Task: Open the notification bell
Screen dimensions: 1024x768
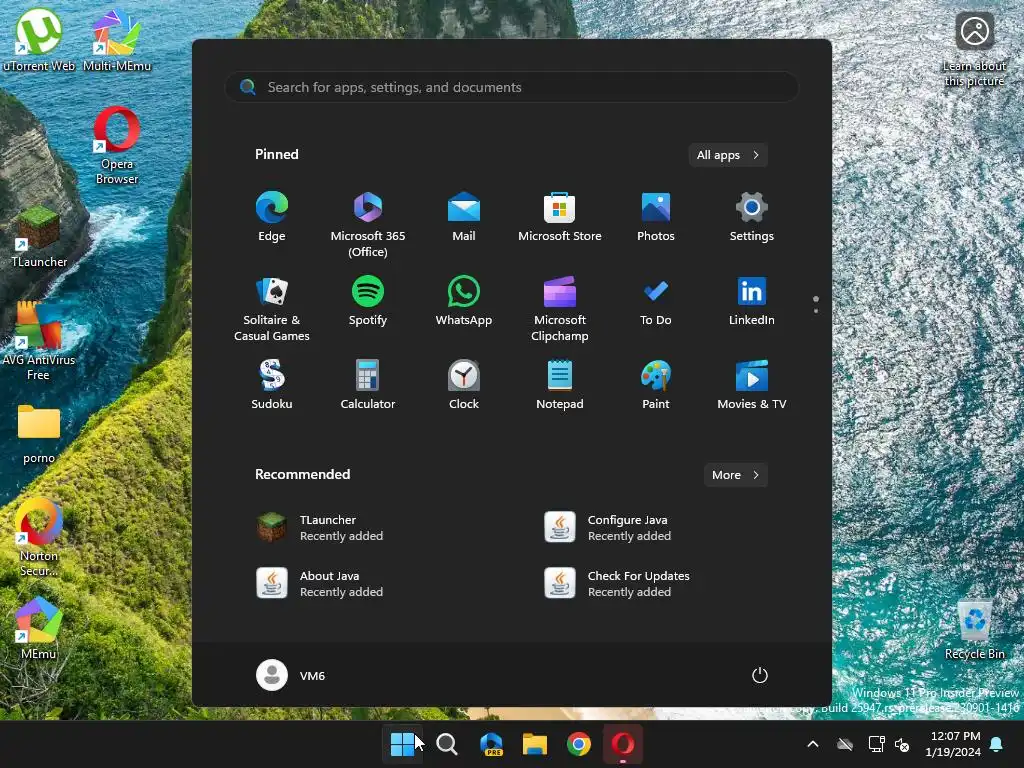Action: coord(997,744)
